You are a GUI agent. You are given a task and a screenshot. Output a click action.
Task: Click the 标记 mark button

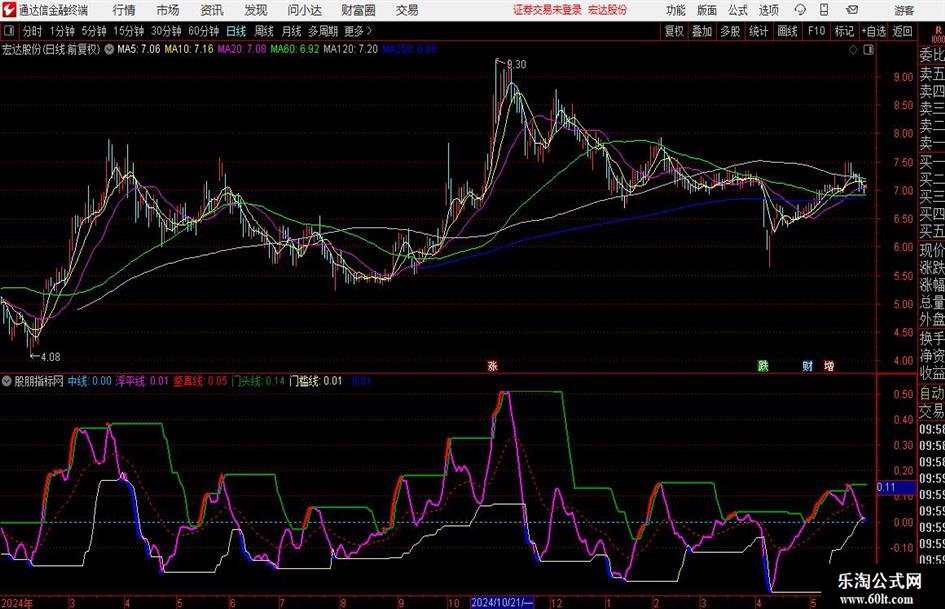pos(844,31)
